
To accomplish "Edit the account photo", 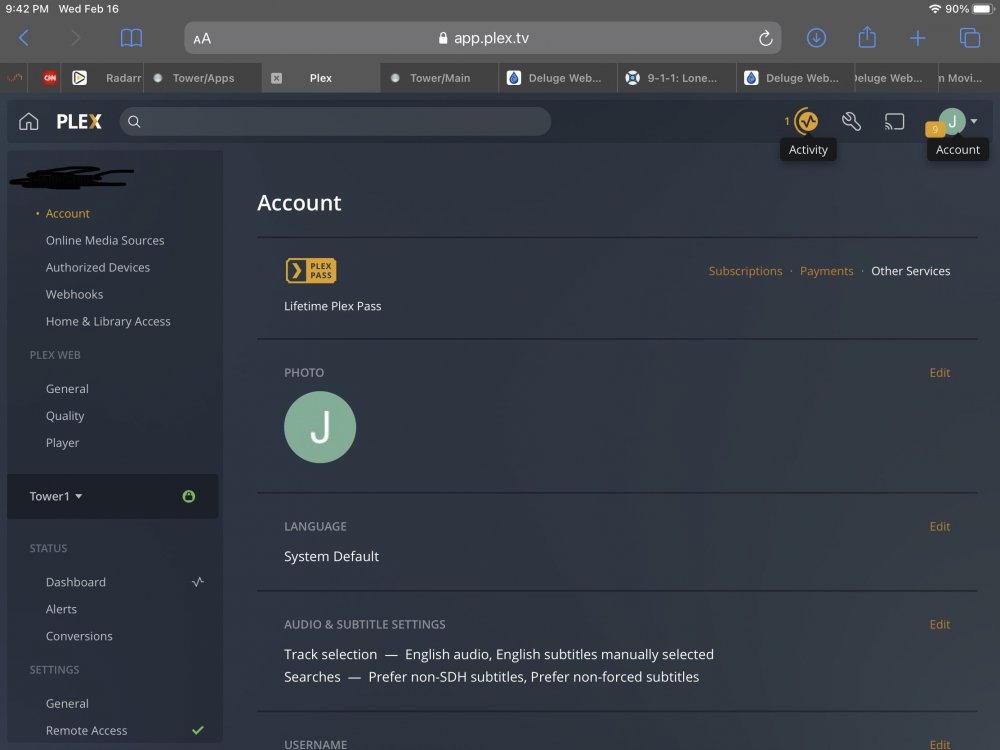I will tap(939, 372).
